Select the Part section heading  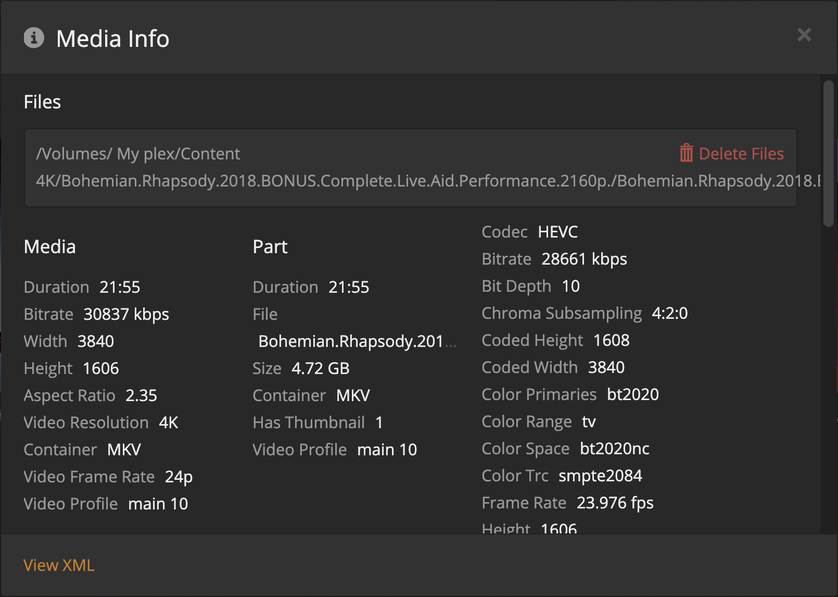pyautogui.click(x=270, y=246)
